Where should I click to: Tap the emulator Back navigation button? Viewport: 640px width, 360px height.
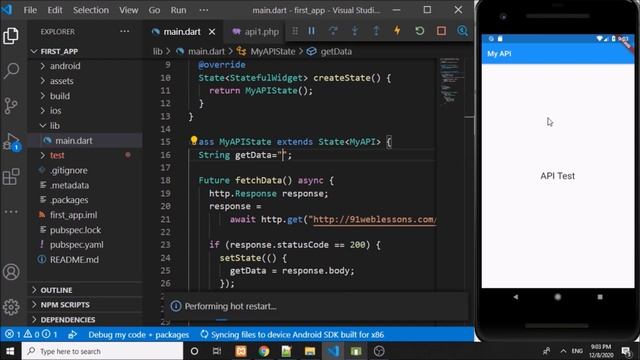pyautogui.click(x=516, y=297)
